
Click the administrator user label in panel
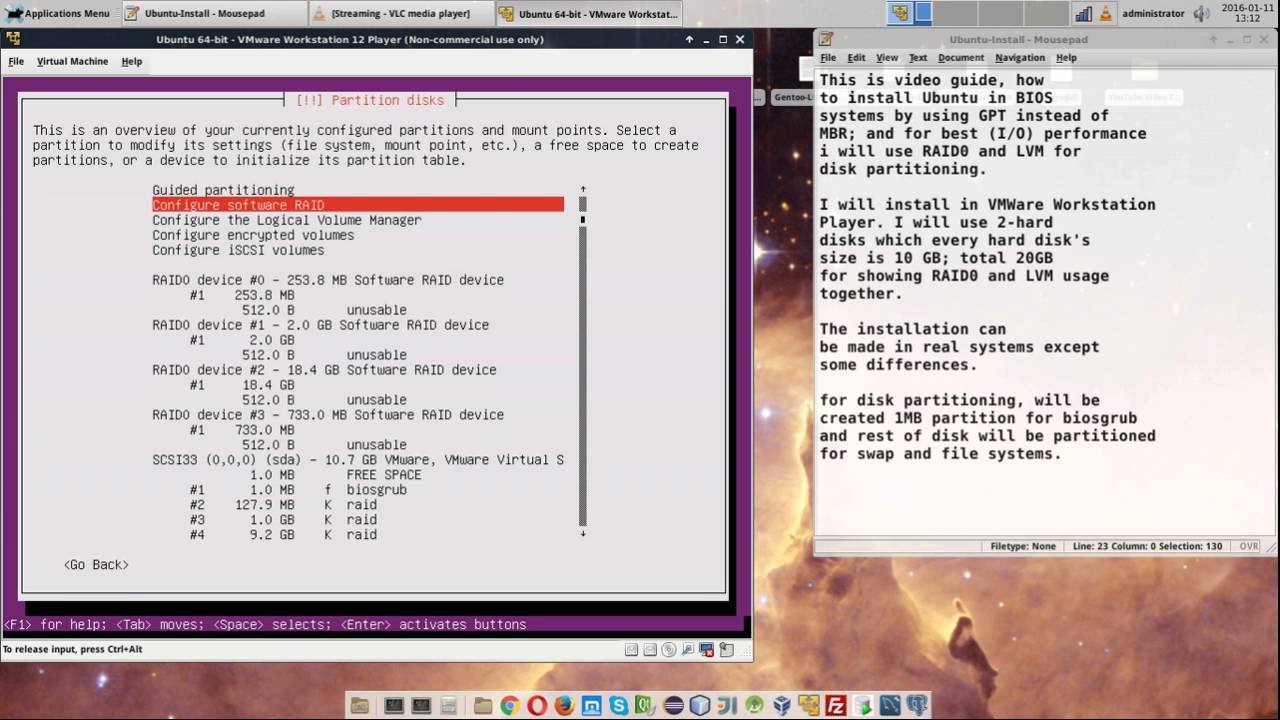pyautogui.click(x=1153, y=13)
